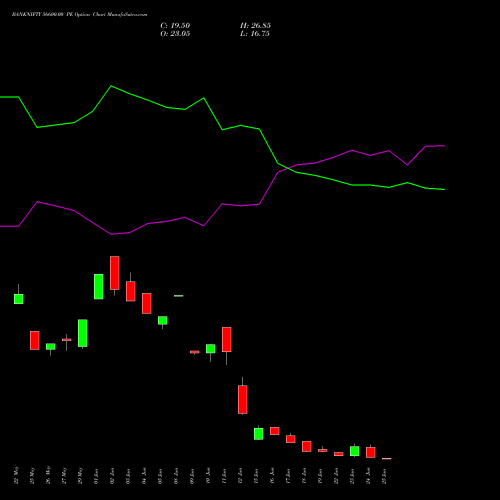The width and height of the screenshot is (500, 500).
Task: Click the 12 Jun date label
Action: (x=240, y=476)
